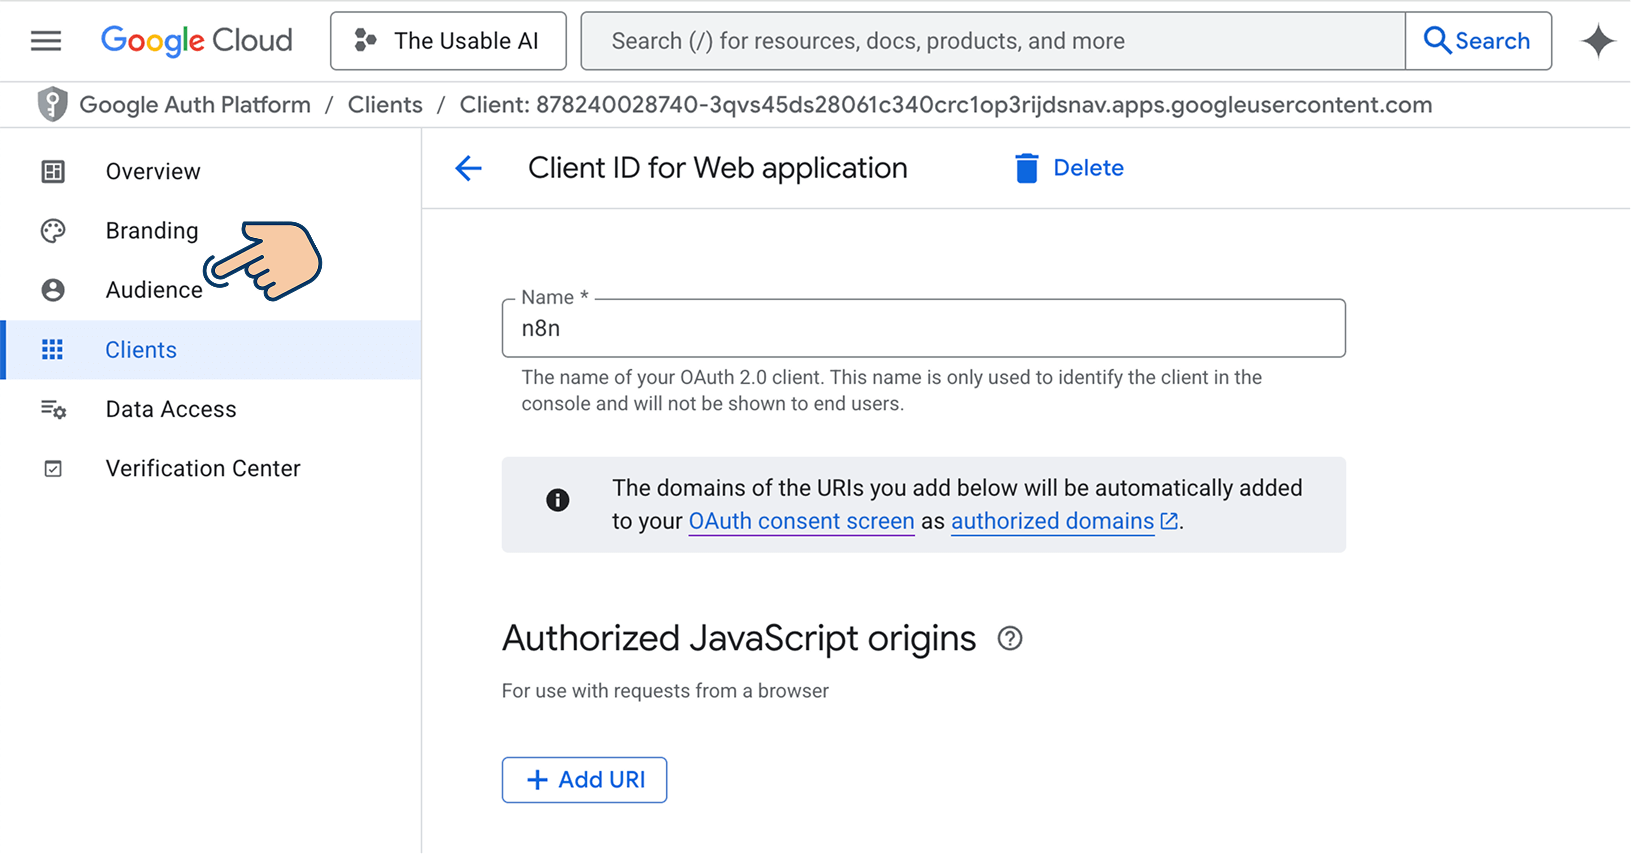Click the trash can delete icon
The height and width of the screenshot is (854, 1631).
(1027, 168)
